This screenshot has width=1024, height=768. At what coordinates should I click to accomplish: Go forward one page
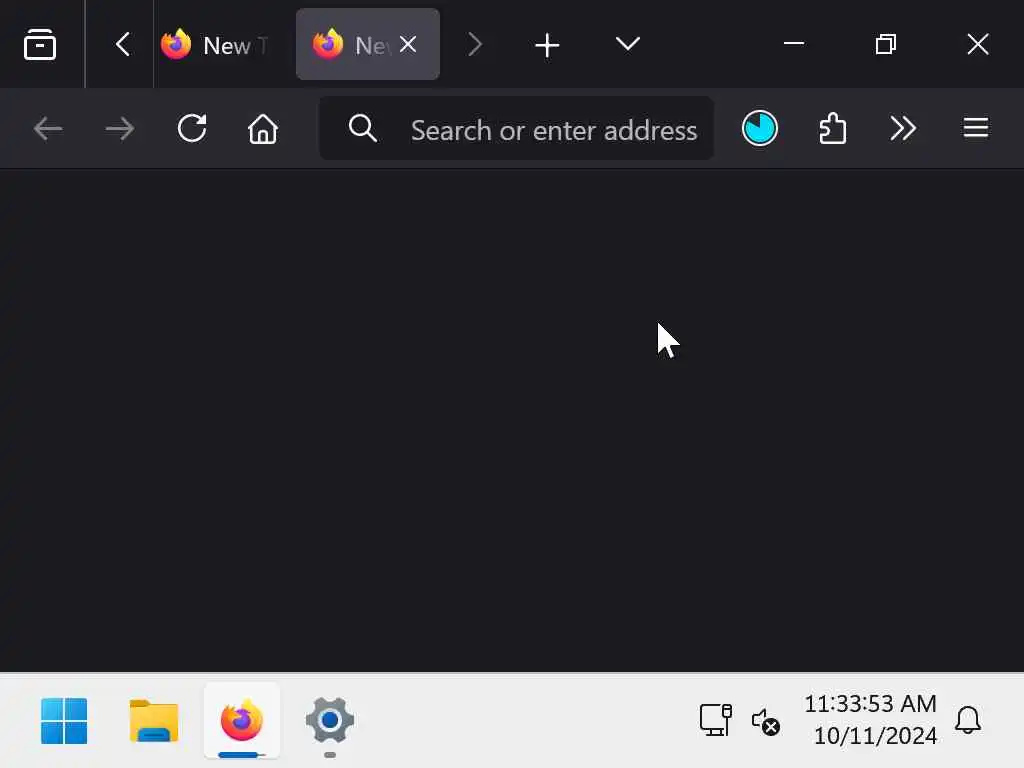click(120, 128)
